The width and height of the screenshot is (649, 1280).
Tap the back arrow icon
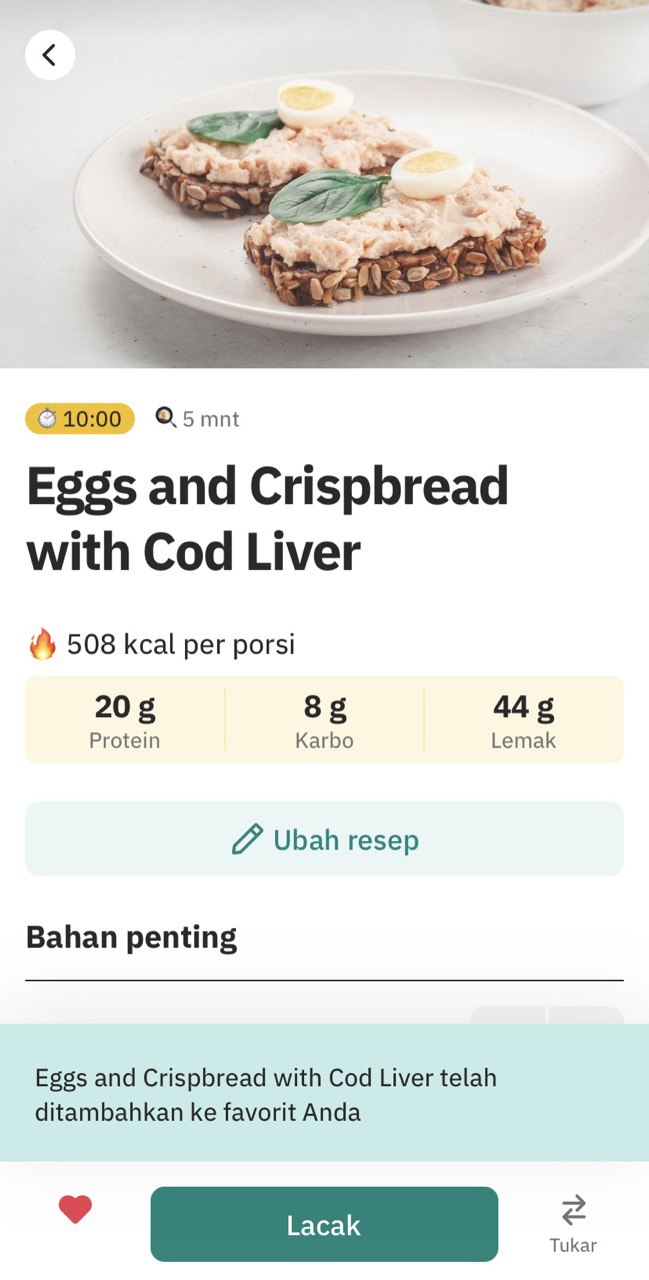tap(49, 55)
